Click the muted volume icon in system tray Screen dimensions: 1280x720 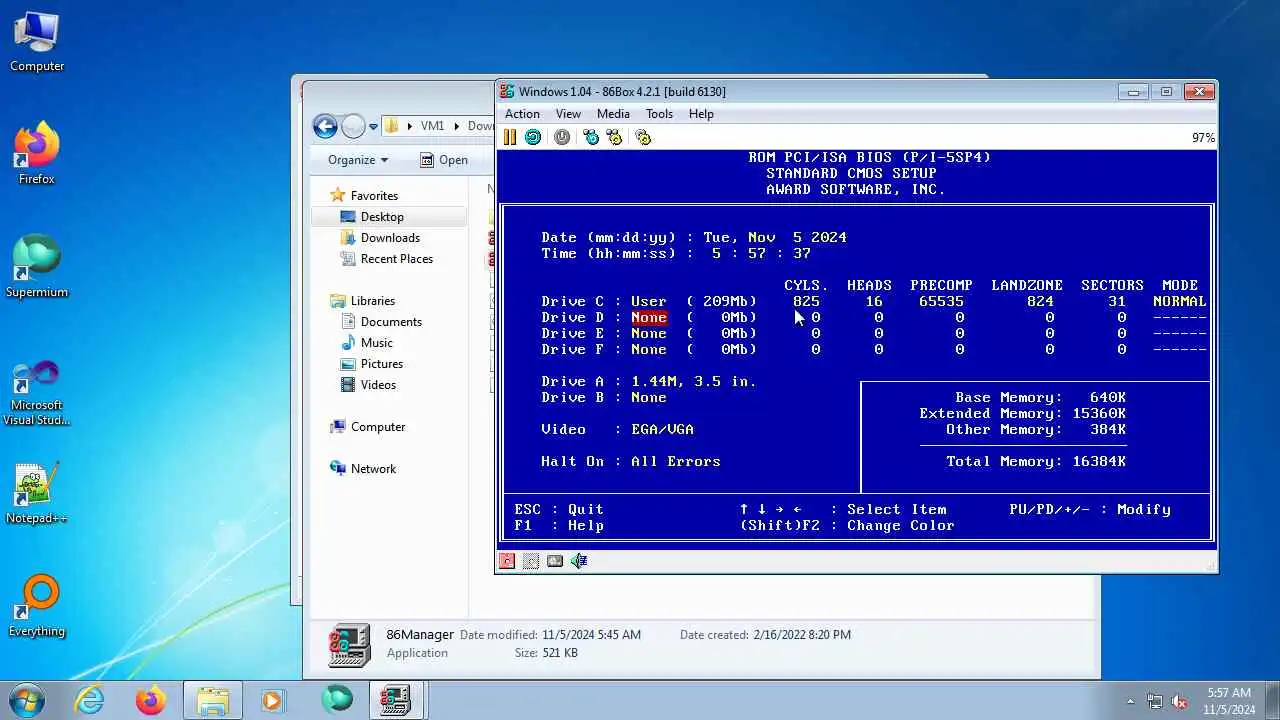(x=1180, y=702)
